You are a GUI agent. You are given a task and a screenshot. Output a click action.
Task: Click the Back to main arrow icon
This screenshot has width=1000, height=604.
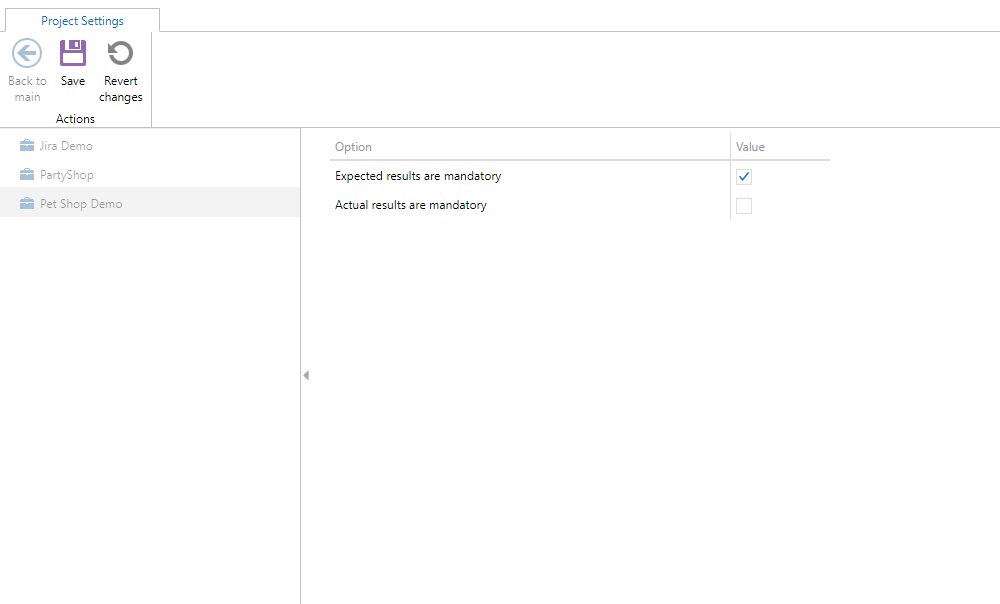[27, 53]
